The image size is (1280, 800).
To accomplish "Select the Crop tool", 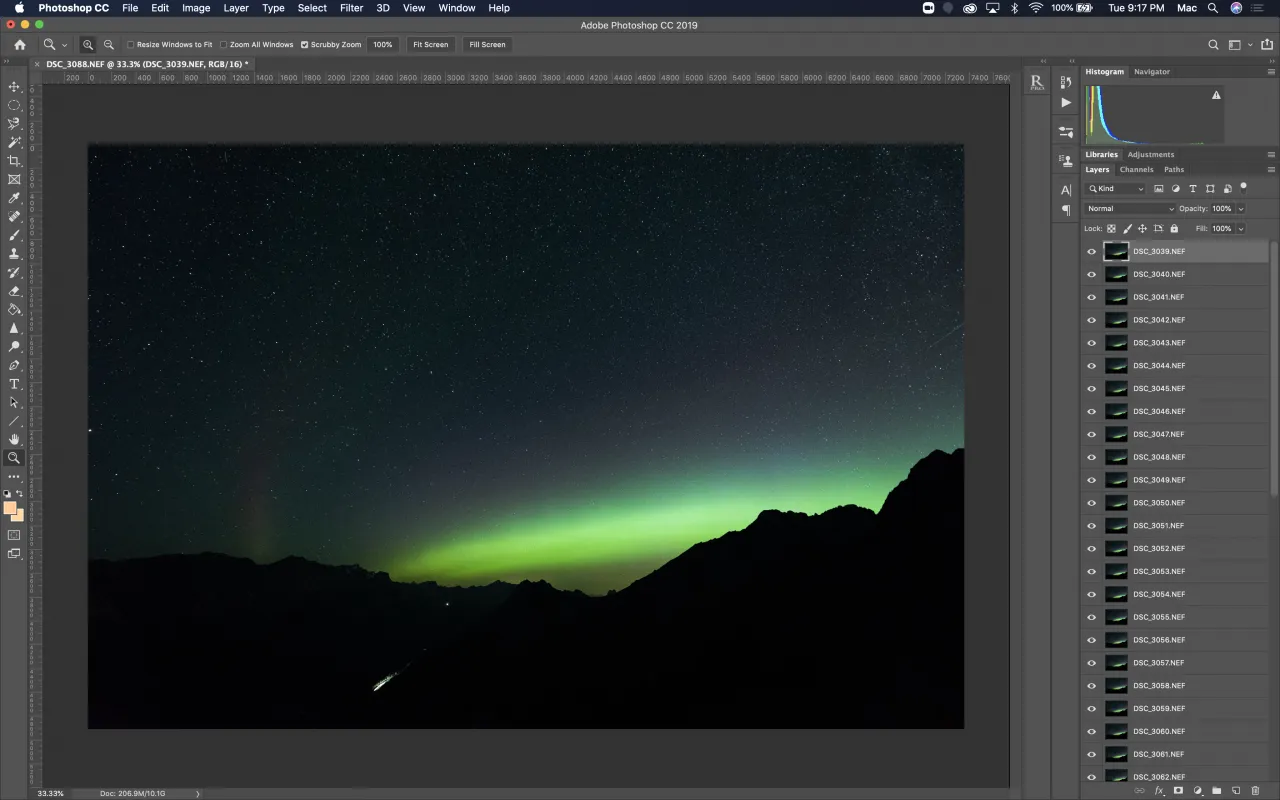I will [x=14, y=160].
